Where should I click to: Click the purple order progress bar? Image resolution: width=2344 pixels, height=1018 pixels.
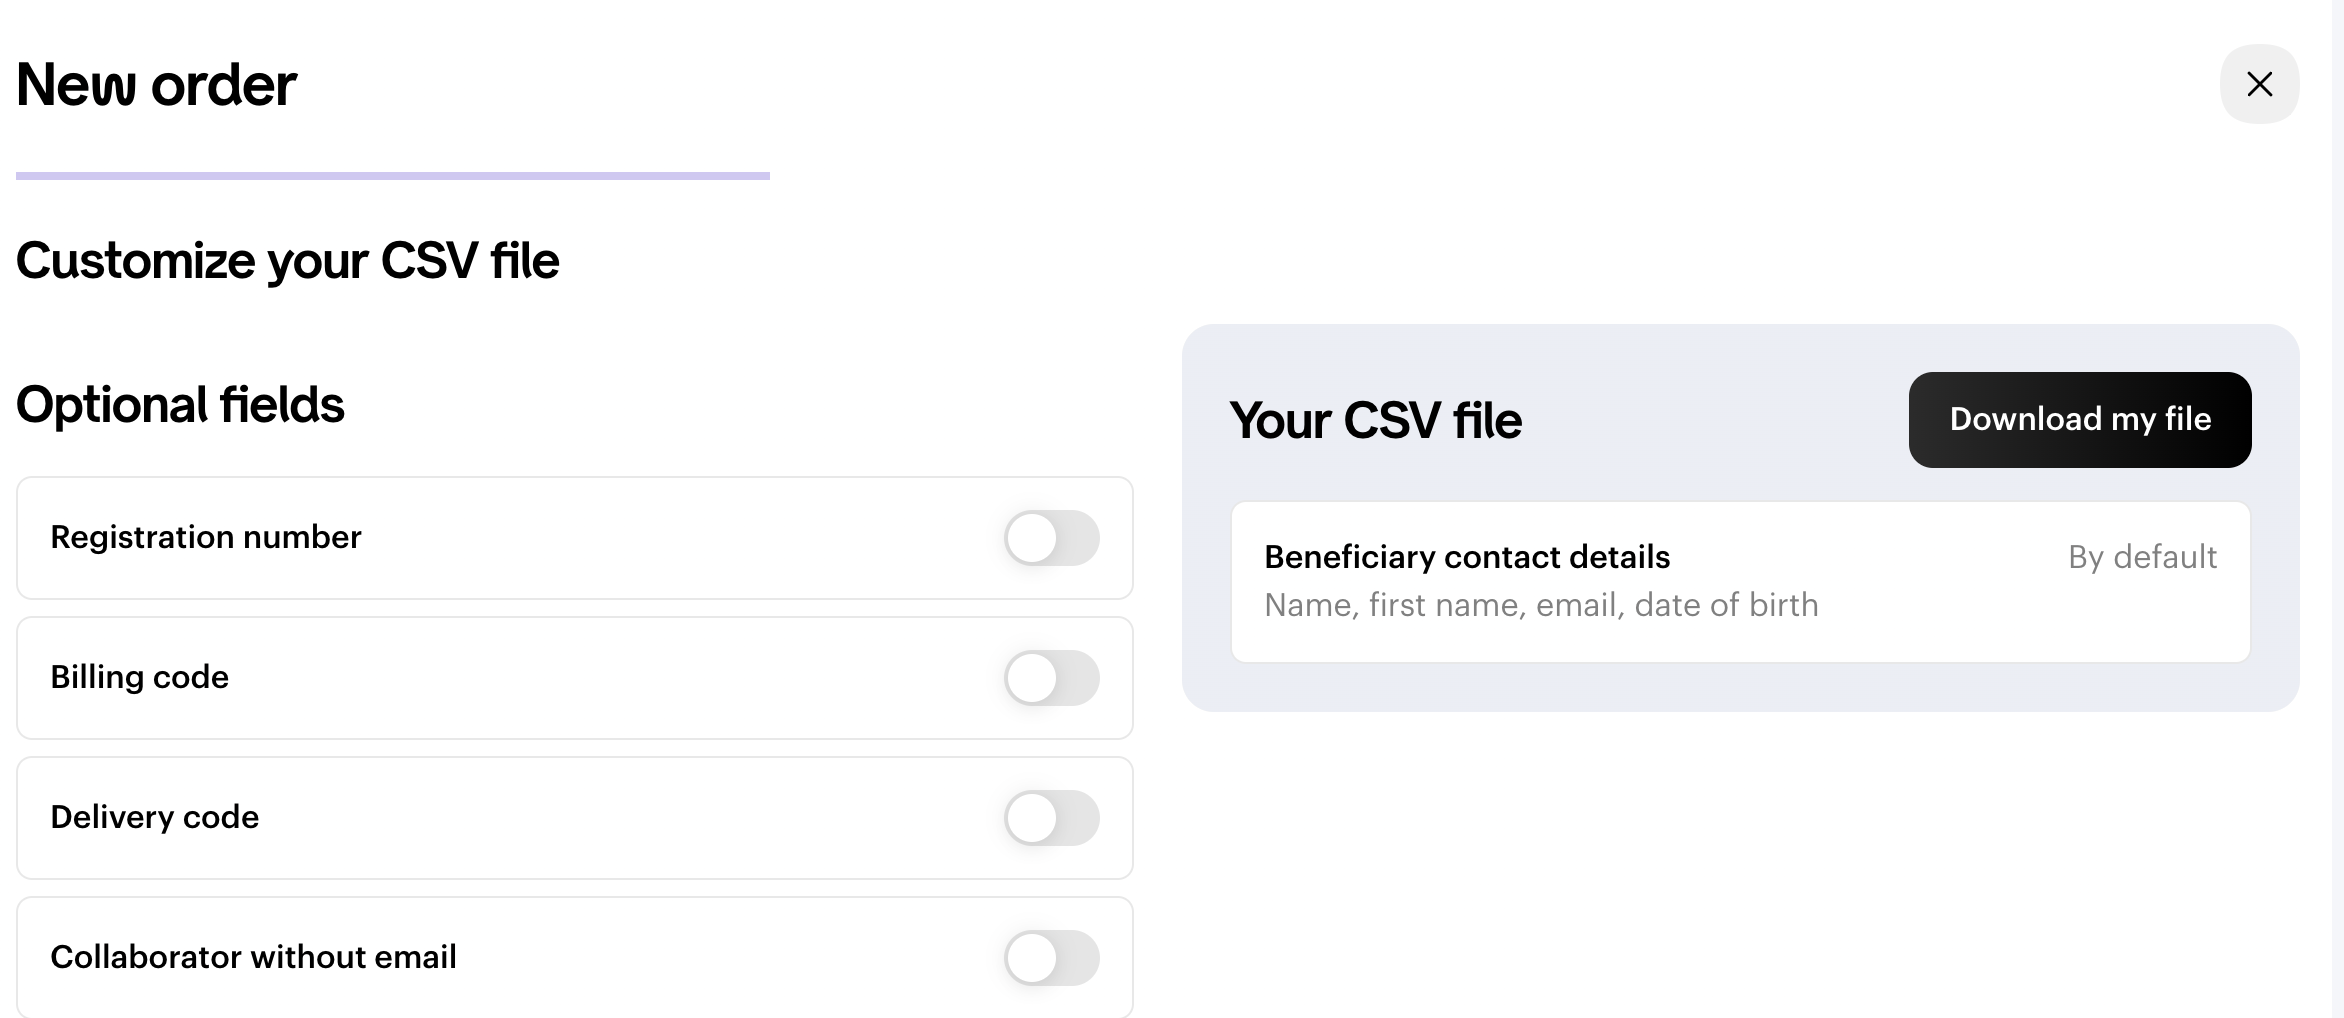point(393,176)
